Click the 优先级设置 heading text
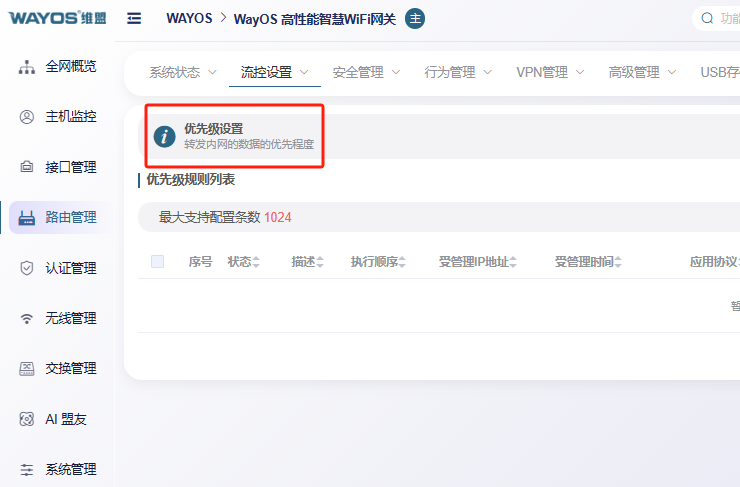The image size is (740, 487). point(214,129)
